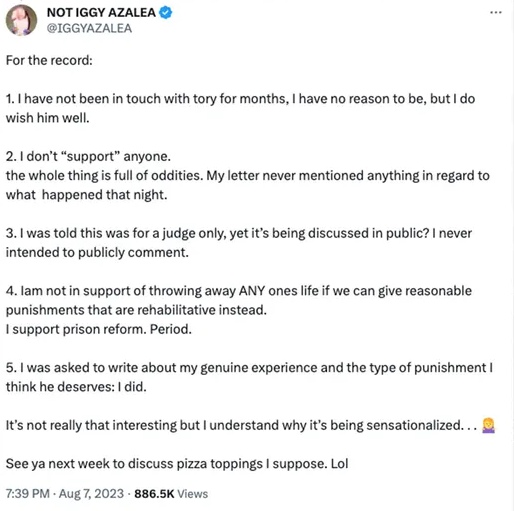Select the "told this was for a judge only" line
514x511 pixels.
pyautogui.click(x=239, y=233)
